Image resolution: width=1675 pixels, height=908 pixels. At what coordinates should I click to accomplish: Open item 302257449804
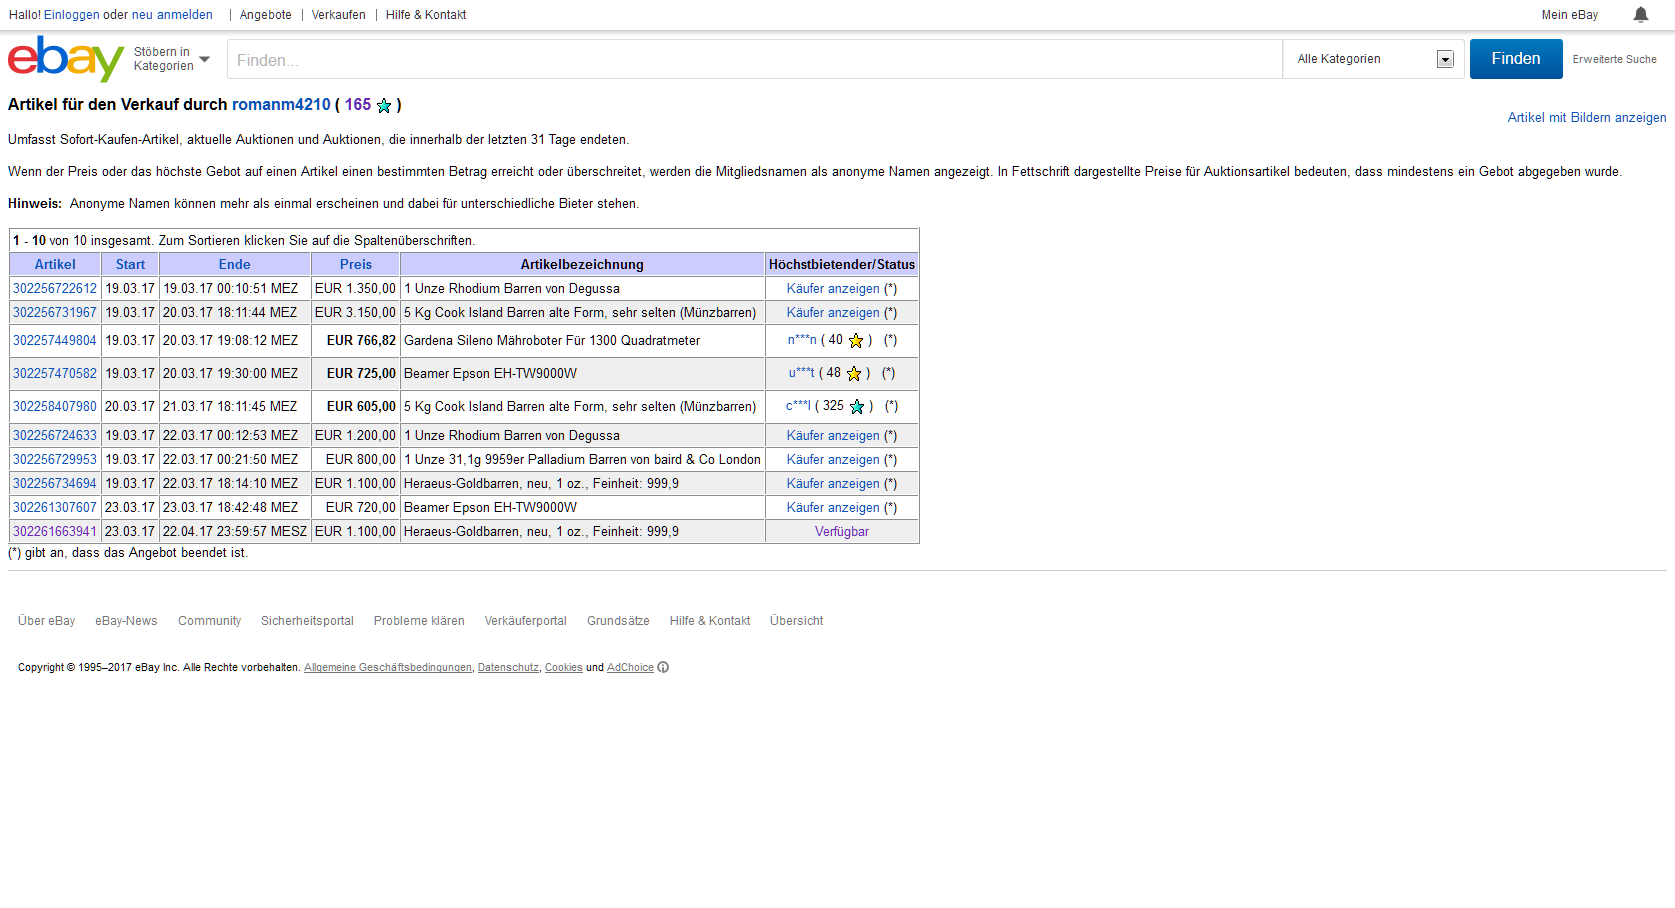55,341
